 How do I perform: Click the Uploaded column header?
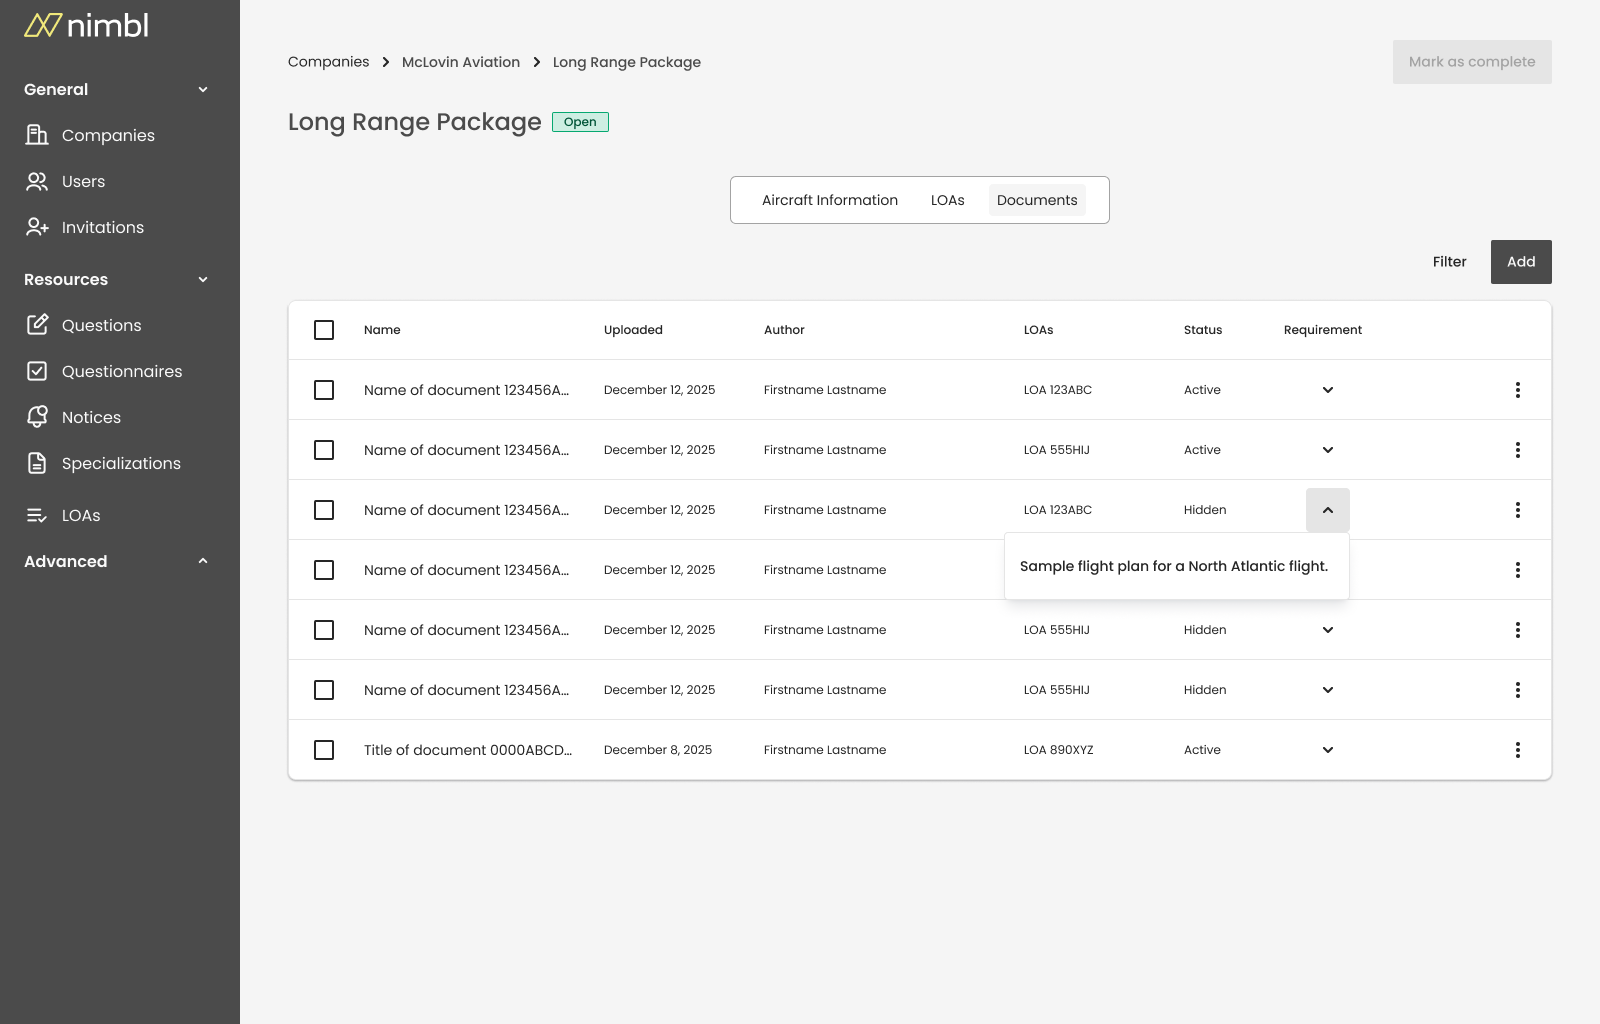tap(633, 330)
